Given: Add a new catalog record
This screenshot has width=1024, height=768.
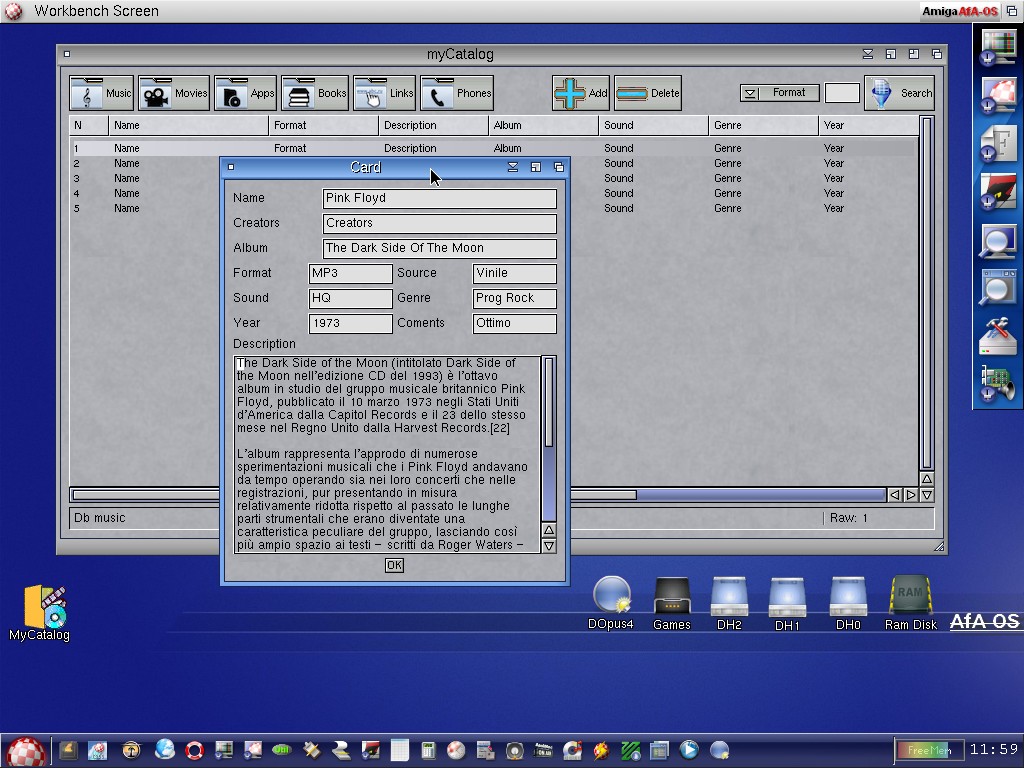Looking at the screenshot, I should 581,93.
